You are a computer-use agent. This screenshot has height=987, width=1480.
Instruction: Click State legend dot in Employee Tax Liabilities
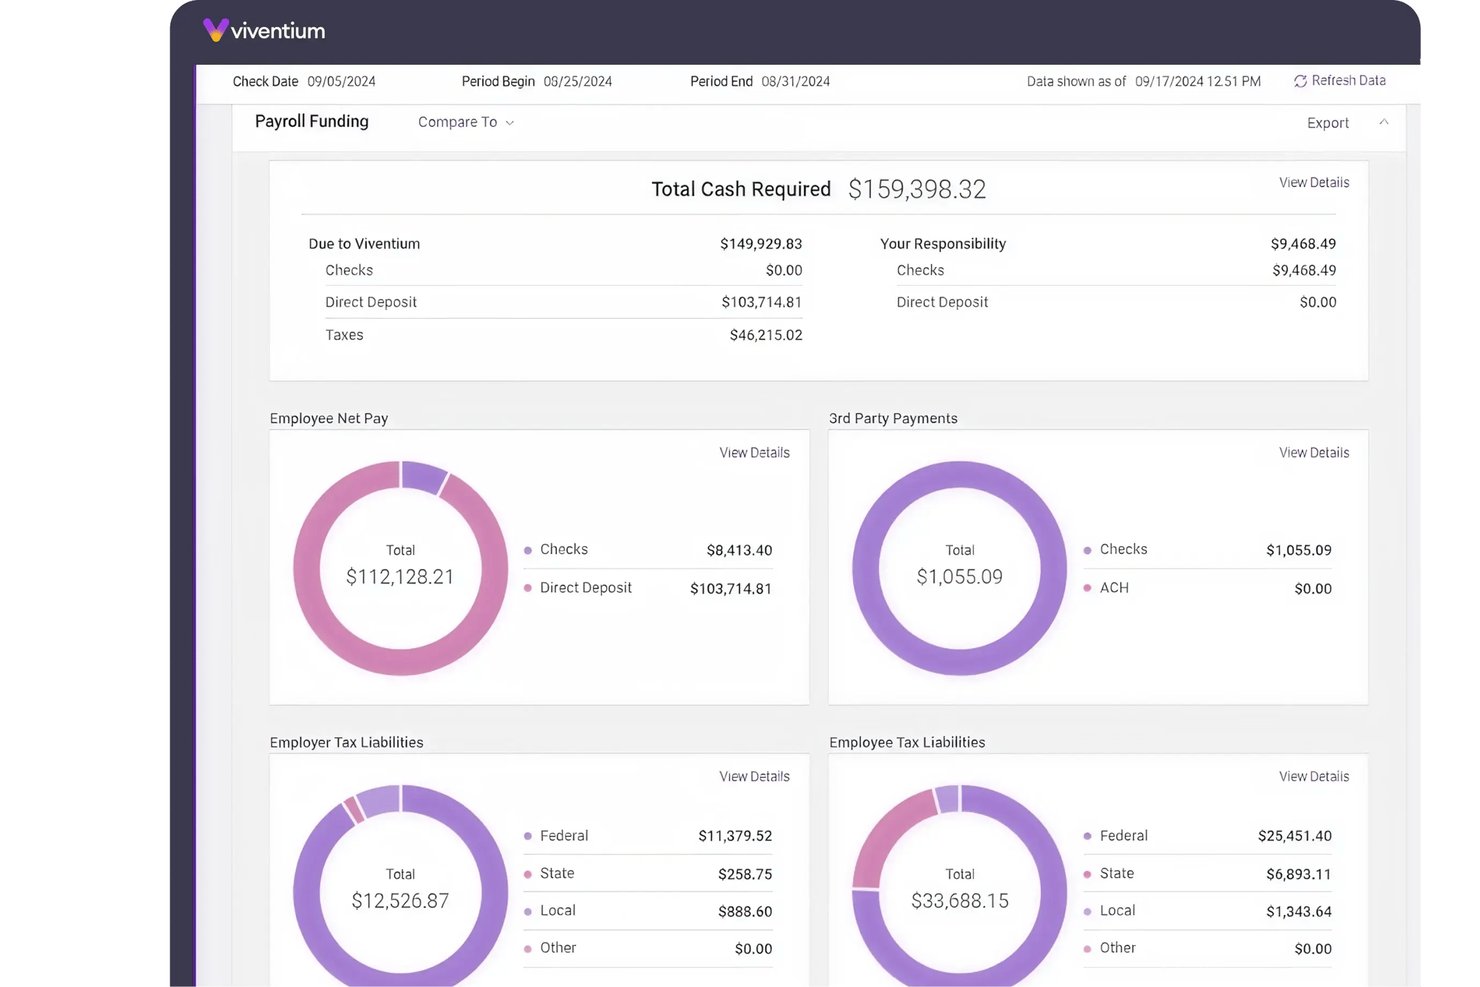pos(1088,874)
